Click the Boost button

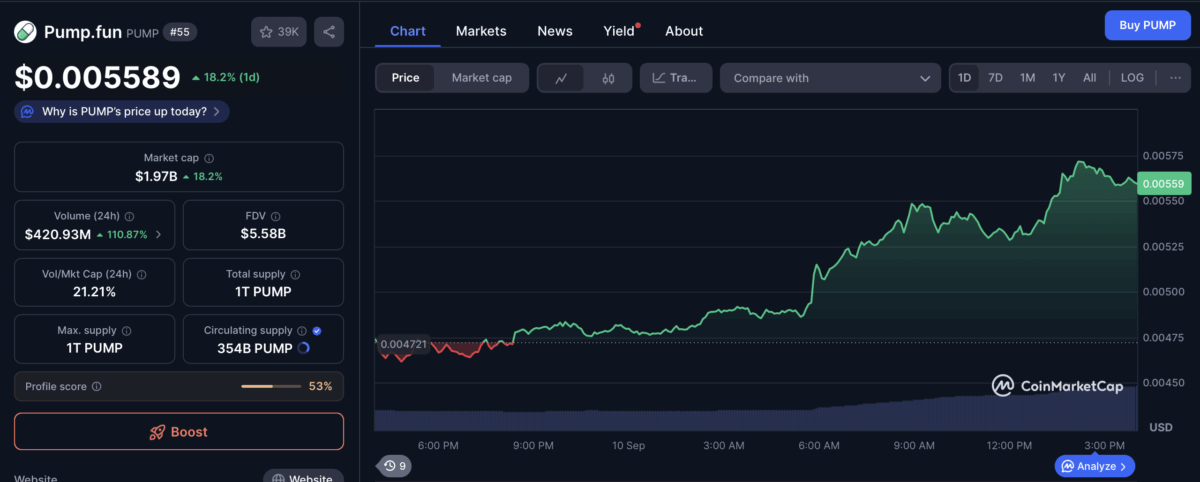pyautogui.click(x=179, y=431)
